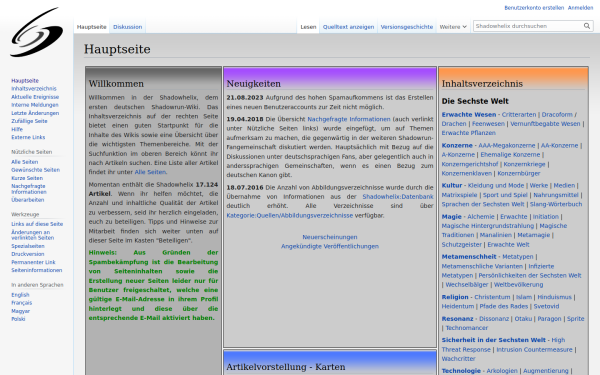The width and height of the screenshot is (600, 375).
Task: Open Hauptseite in the sidebar
Action: click(25, 81)
